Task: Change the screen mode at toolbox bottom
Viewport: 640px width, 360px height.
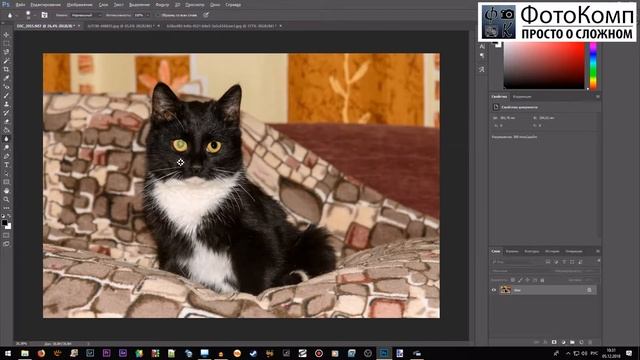Action: 6,244
